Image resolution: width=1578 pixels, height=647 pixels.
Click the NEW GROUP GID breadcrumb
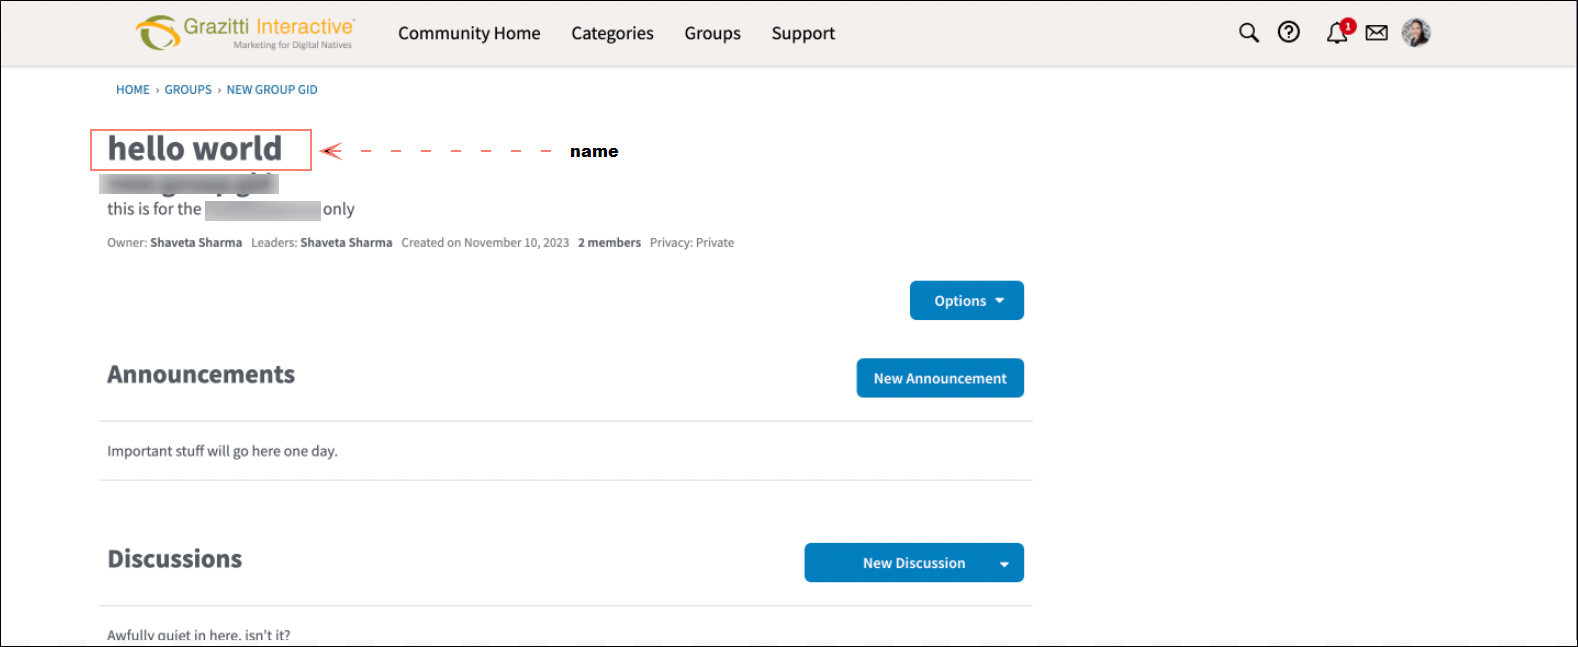click(272, 90)
